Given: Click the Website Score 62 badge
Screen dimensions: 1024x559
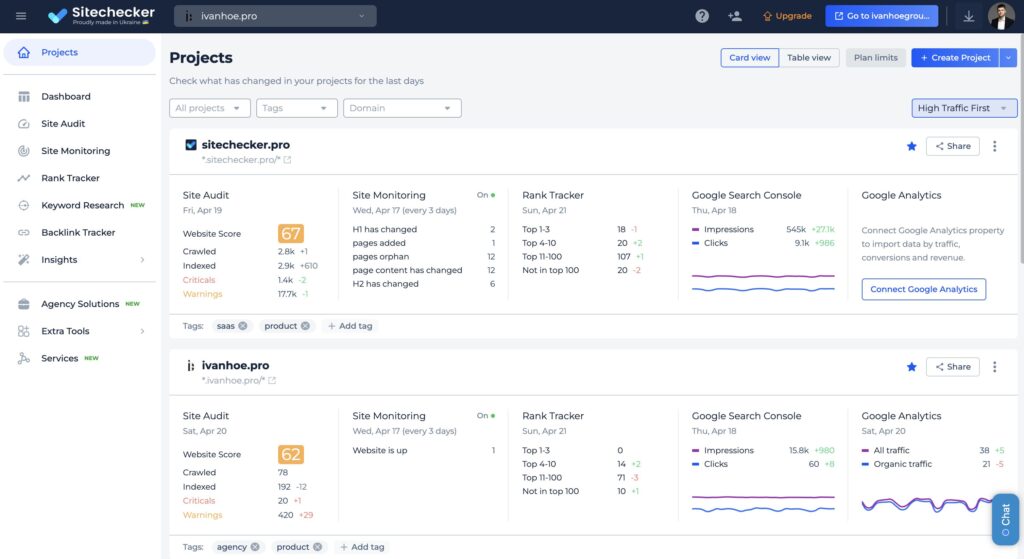Looking at the screenshot, I should (x=291, y=455).
